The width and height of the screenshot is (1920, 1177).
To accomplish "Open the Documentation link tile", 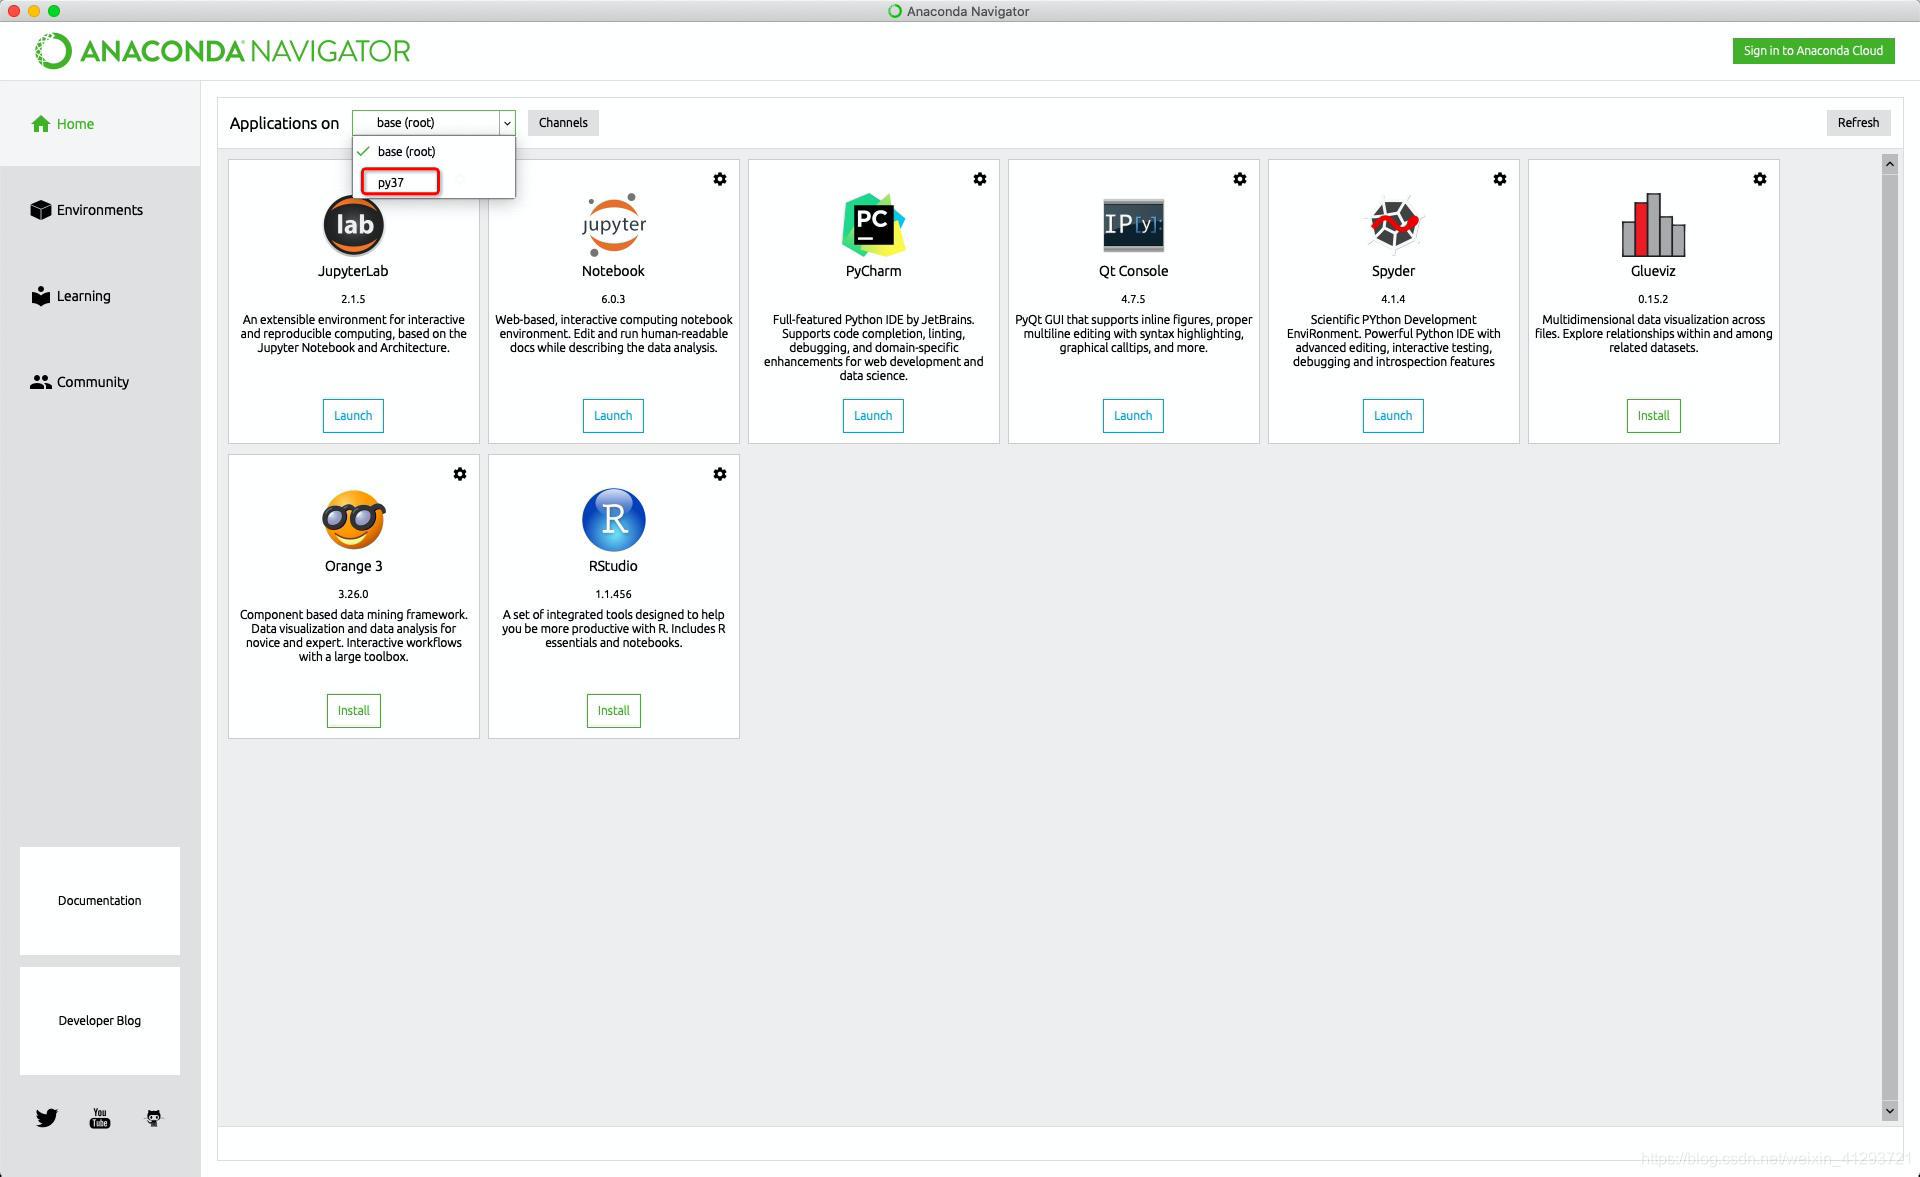I will [100, 901].
